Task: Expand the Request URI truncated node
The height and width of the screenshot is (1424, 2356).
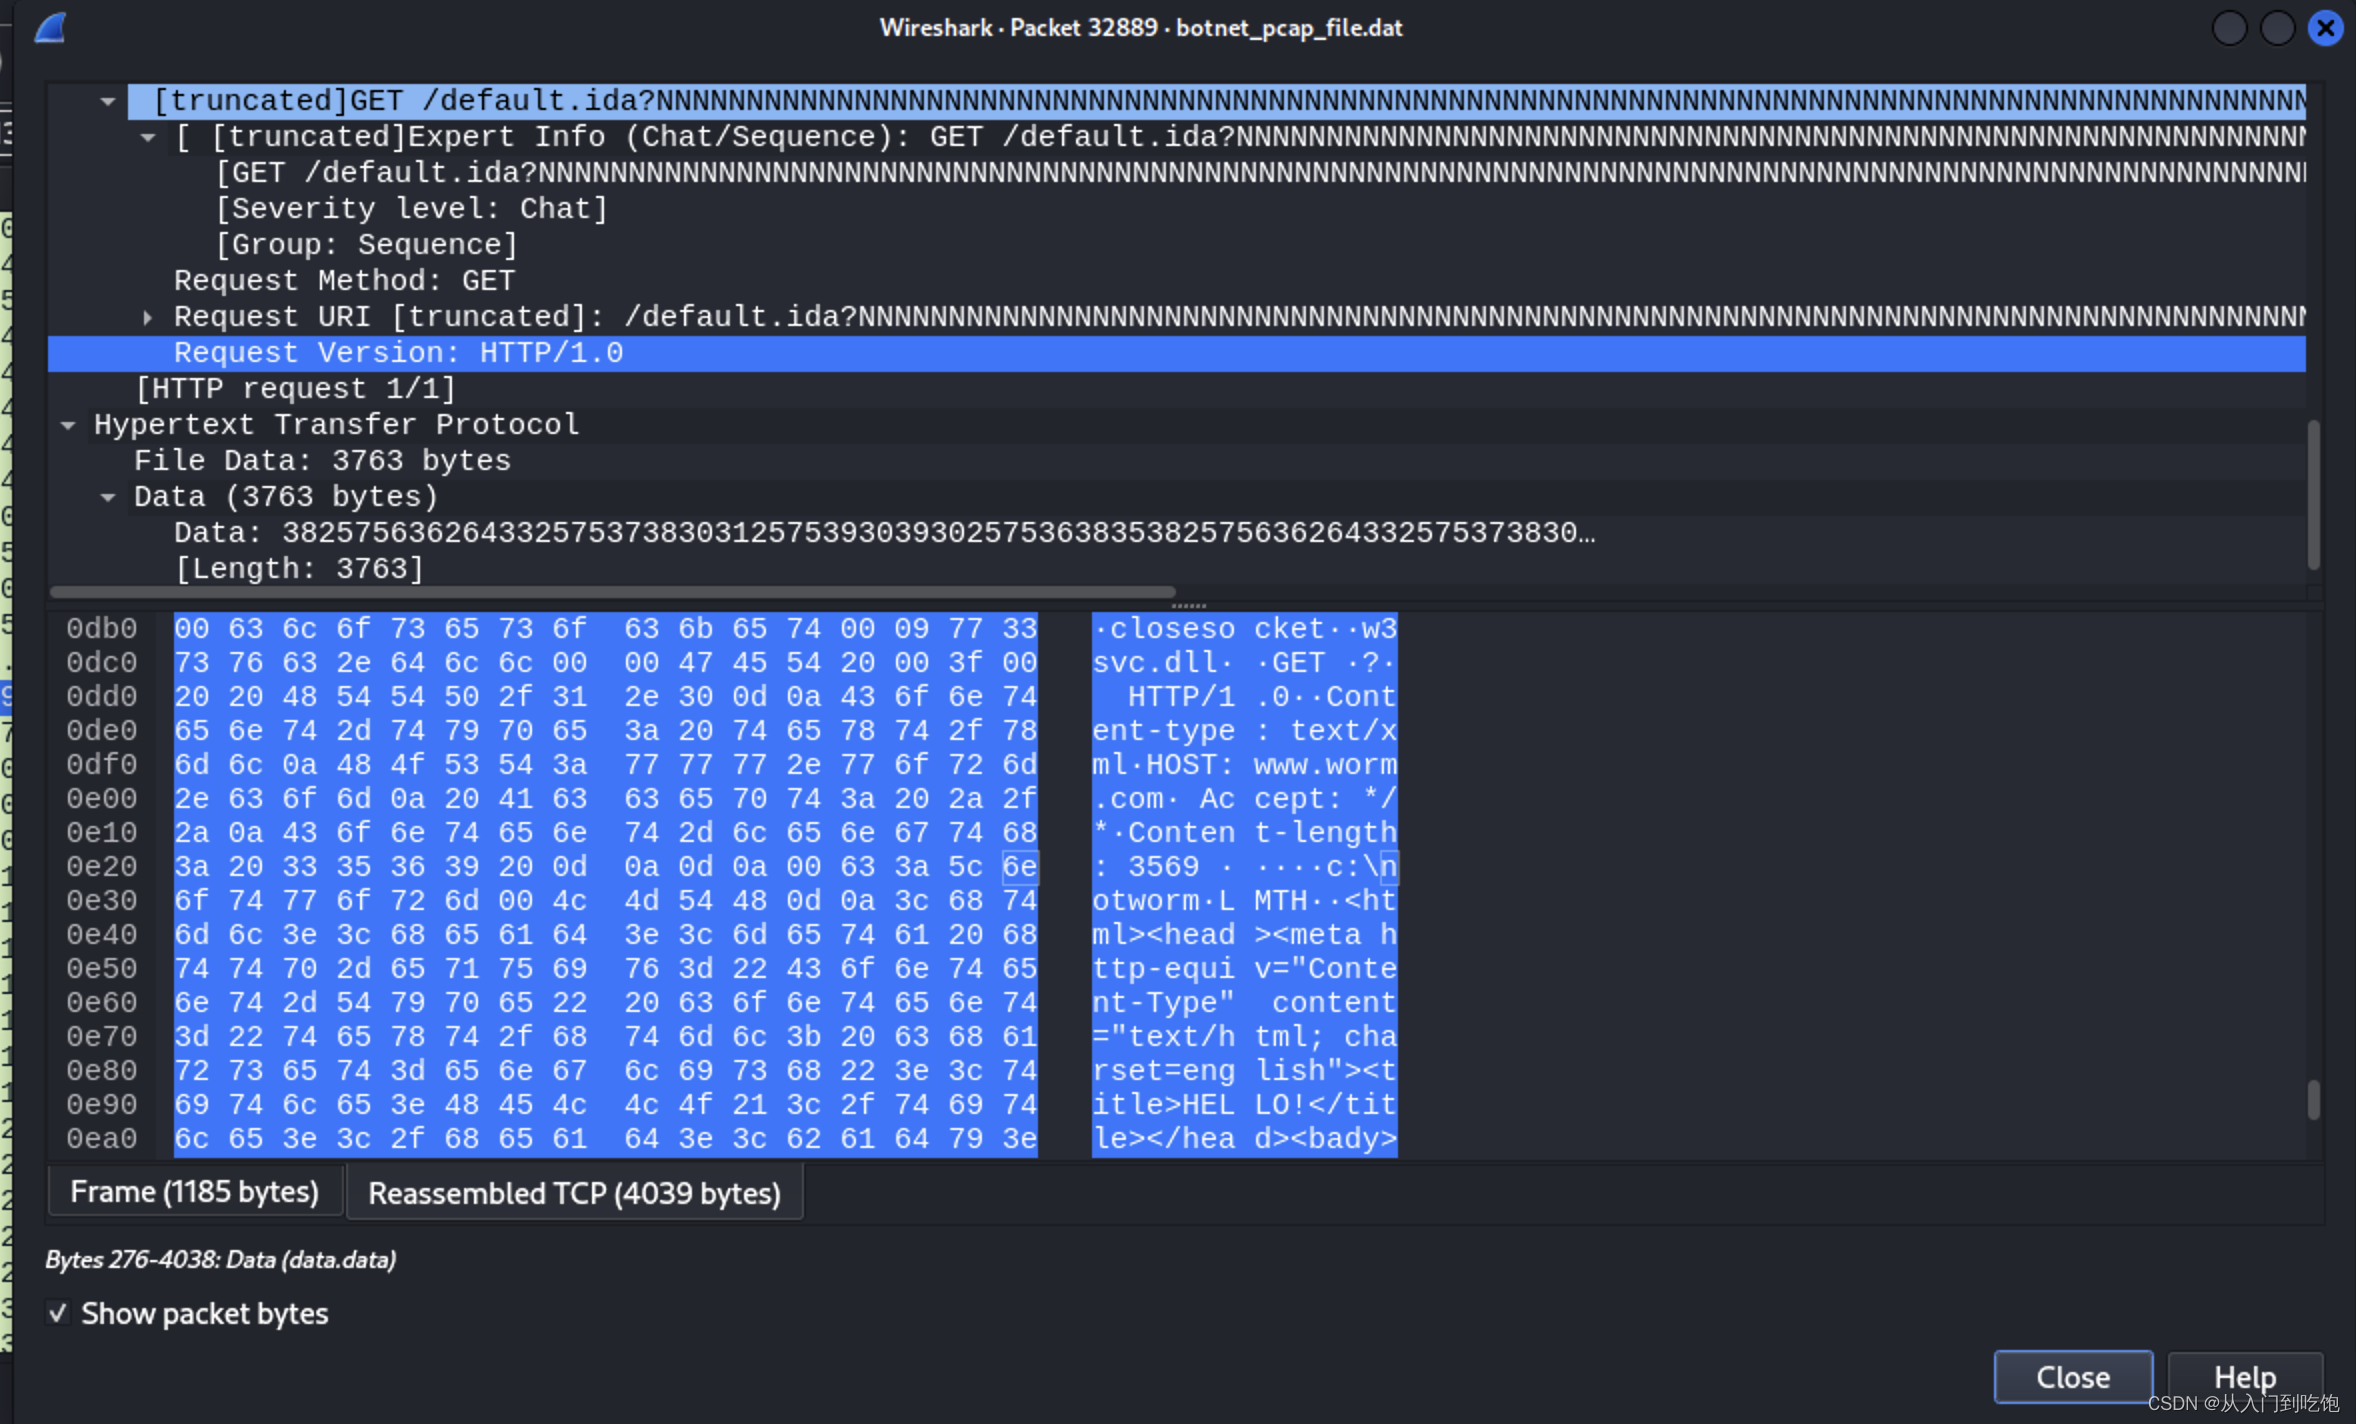Action: coord(148,317)
